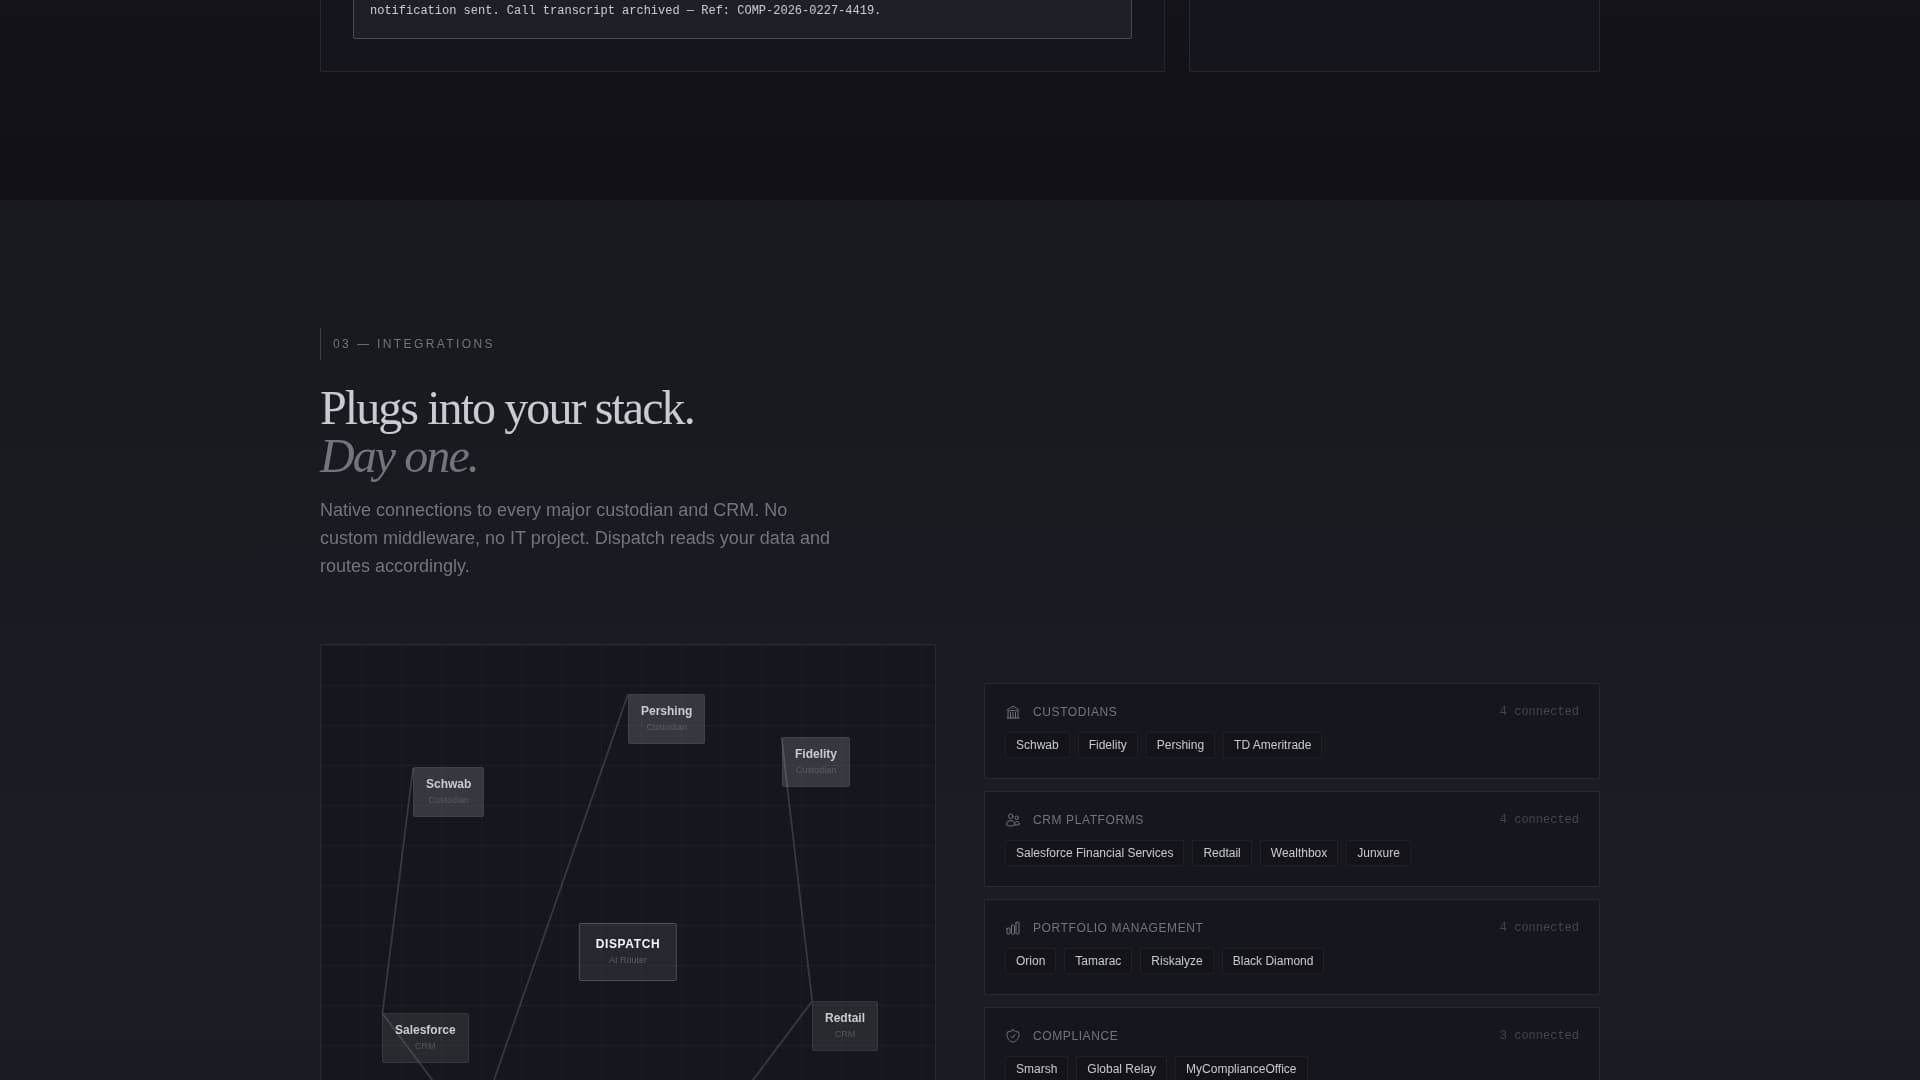The height and width of the screenshot is (1080, 1920).
Task: Click the TD Ameritrade integration tag
Action: [x=1271, y=745]
